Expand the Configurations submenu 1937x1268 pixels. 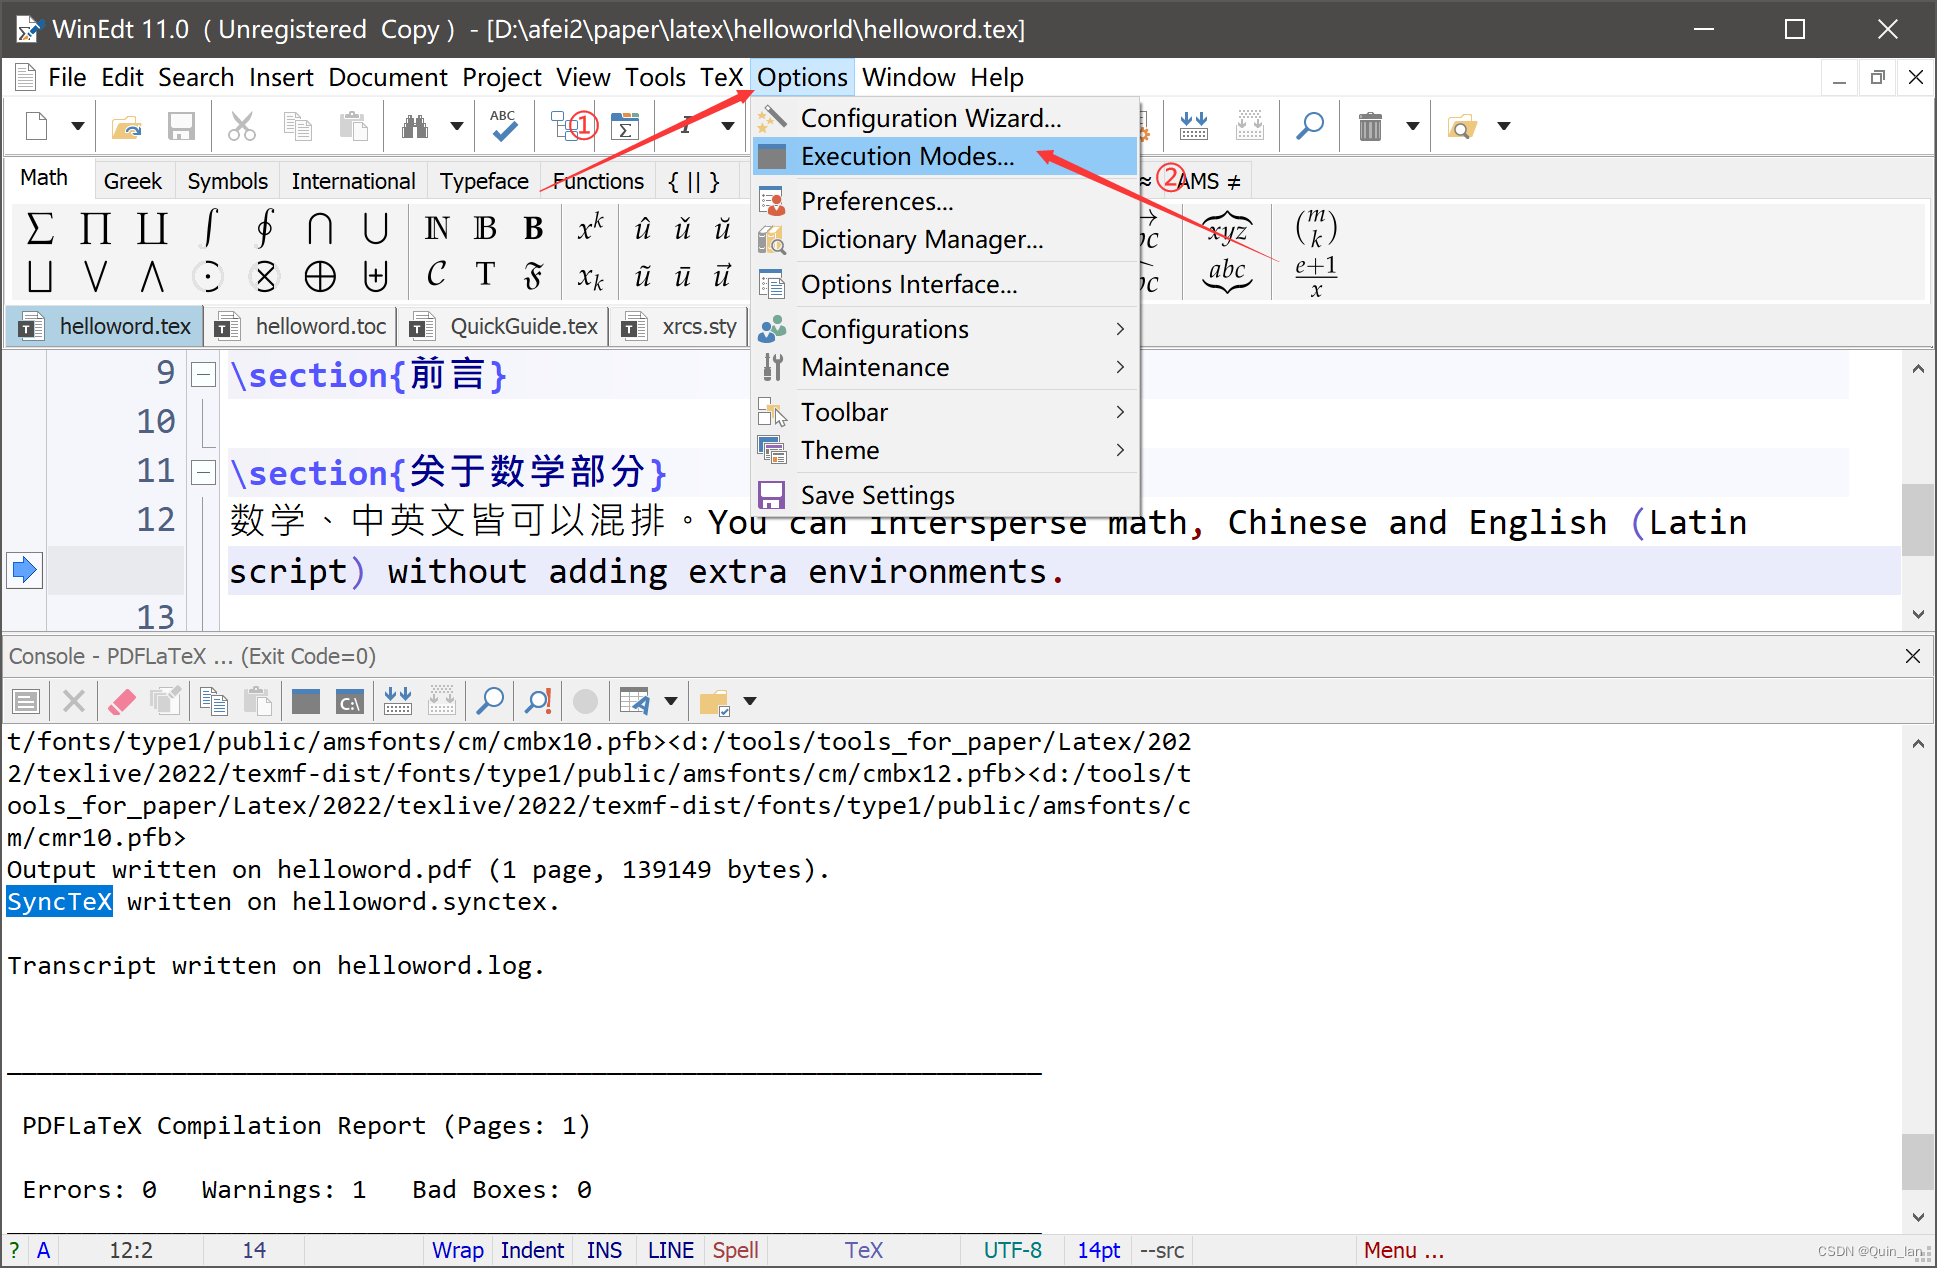945,329
